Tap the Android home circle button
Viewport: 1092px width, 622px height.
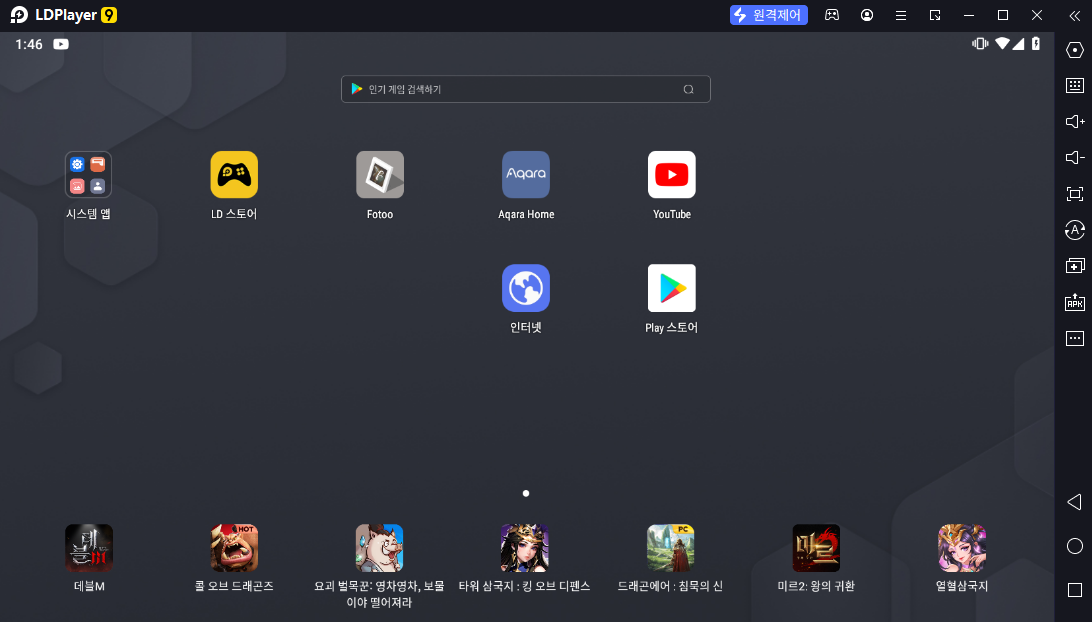coord(1075,546)
